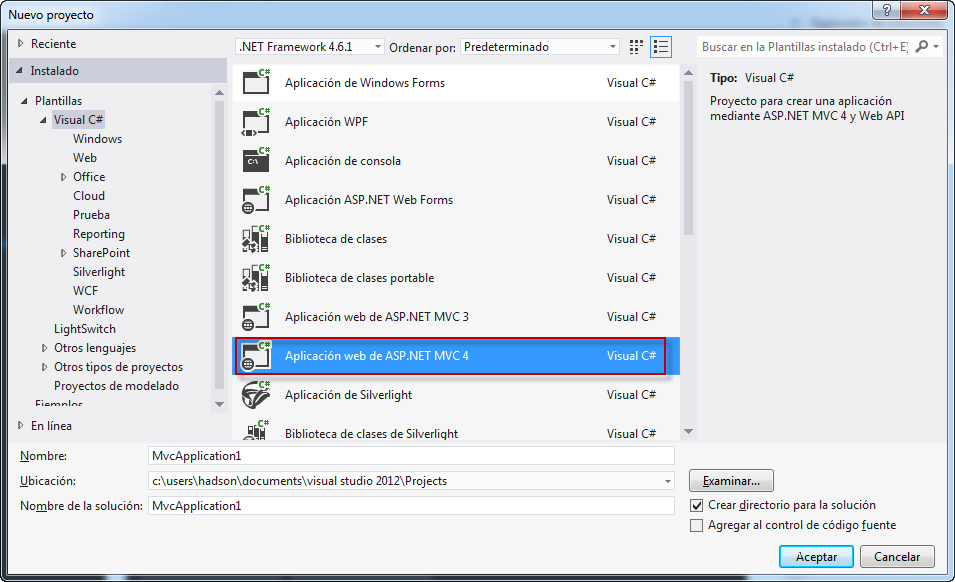Select Web under Visual C# plantillas
The height and width of the screenshot is (582, 955).
(84, 157)
